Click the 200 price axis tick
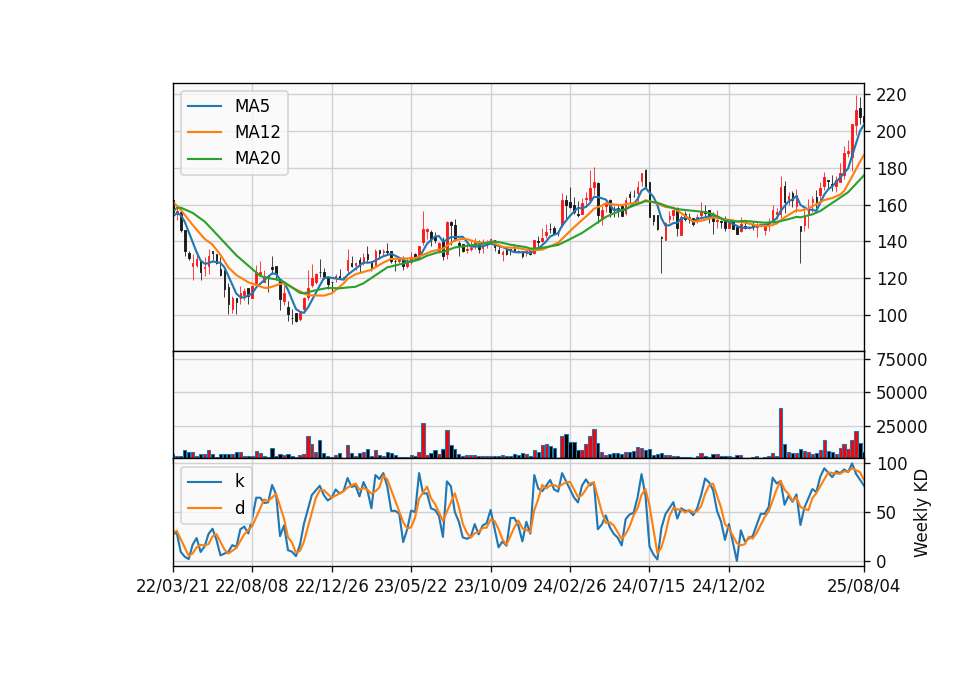960x690 pixels. tap(891, 132)
